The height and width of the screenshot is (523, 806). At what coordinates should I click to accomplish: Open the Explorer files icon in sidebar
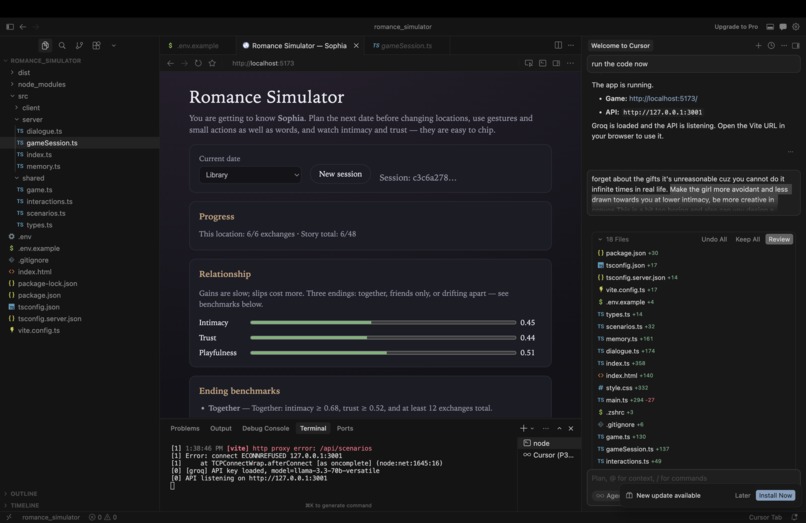point(45,46)
